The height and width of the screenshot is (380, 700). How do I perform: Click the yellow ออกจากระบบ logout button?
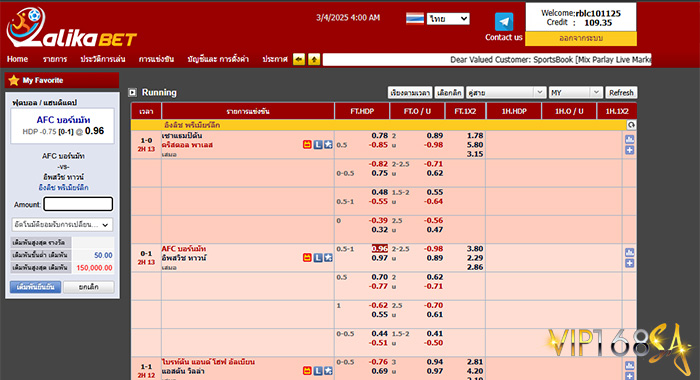(581, 38)
